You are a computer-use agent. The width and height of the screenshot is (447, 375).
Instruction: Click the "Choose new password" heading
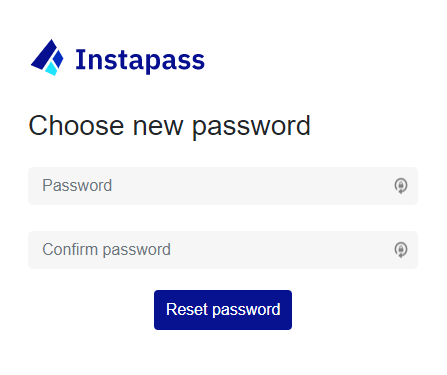click(170, 126)
